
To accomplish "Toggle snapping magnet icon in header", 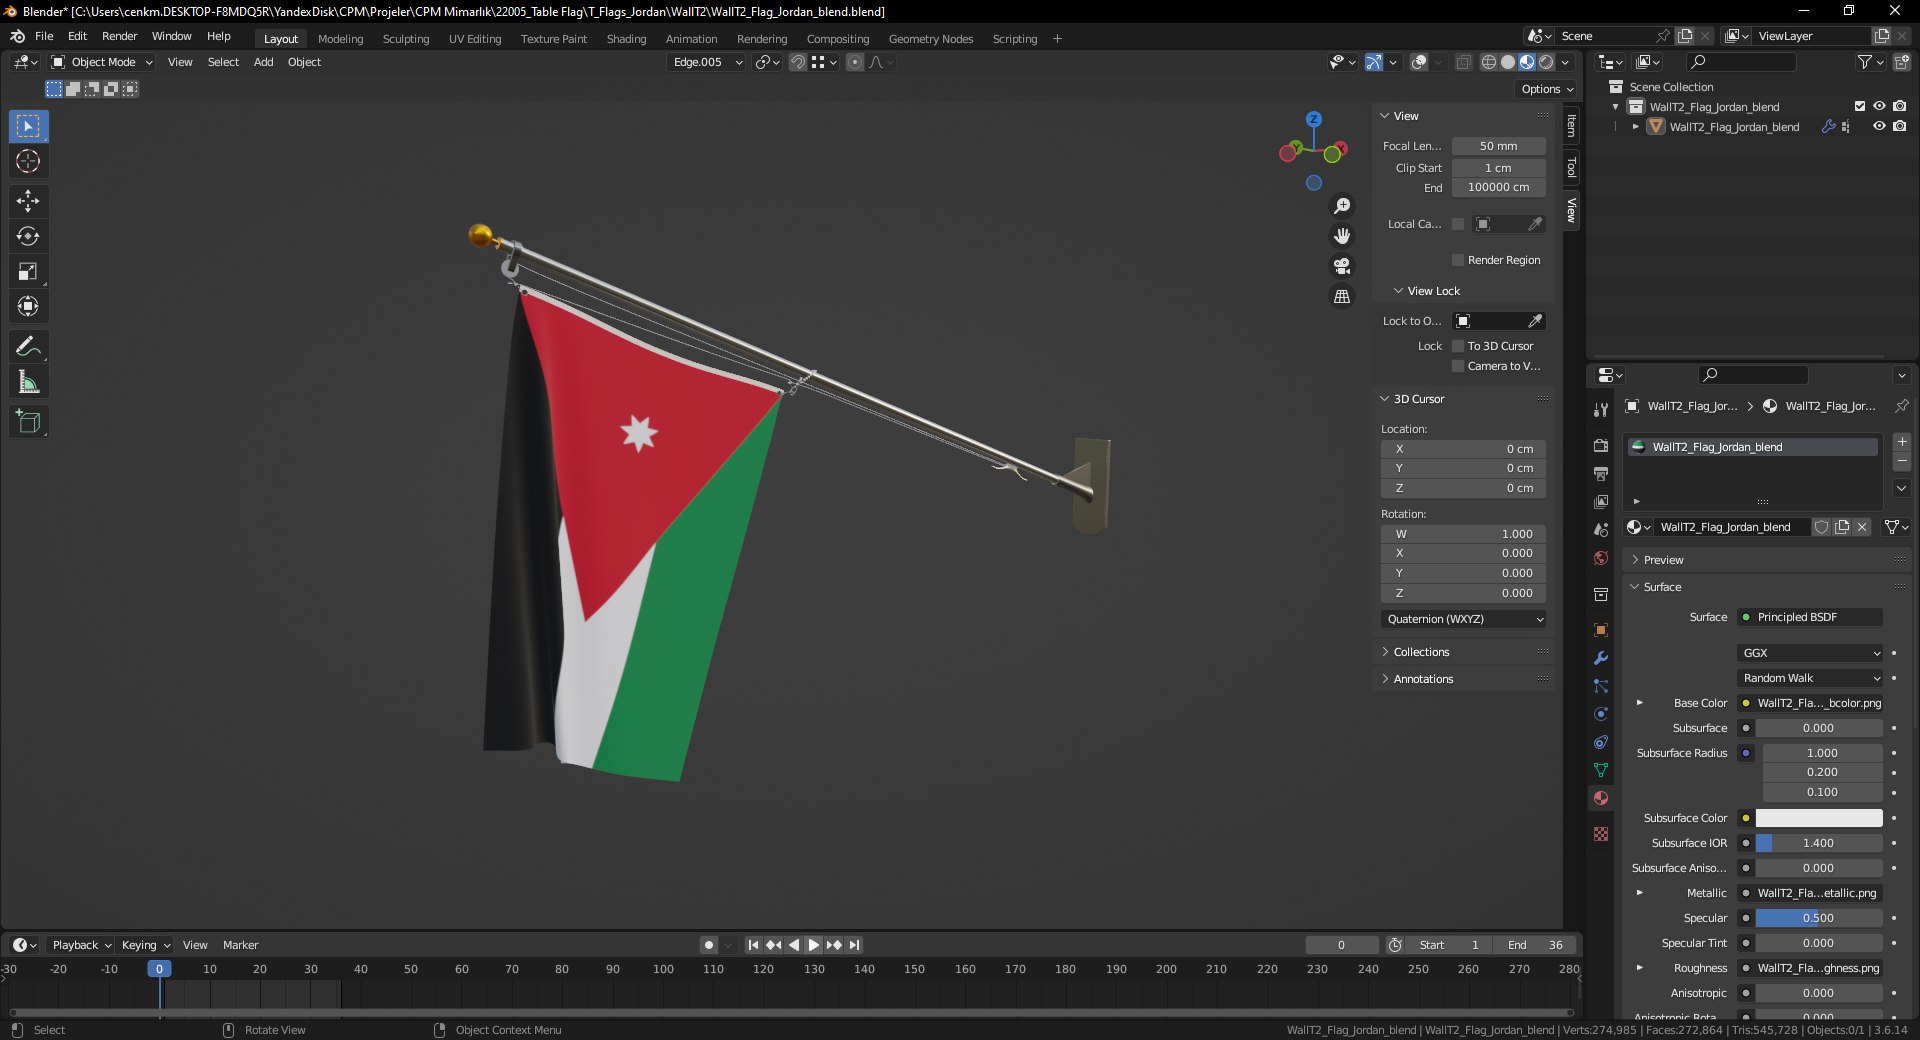I will 797,62.
